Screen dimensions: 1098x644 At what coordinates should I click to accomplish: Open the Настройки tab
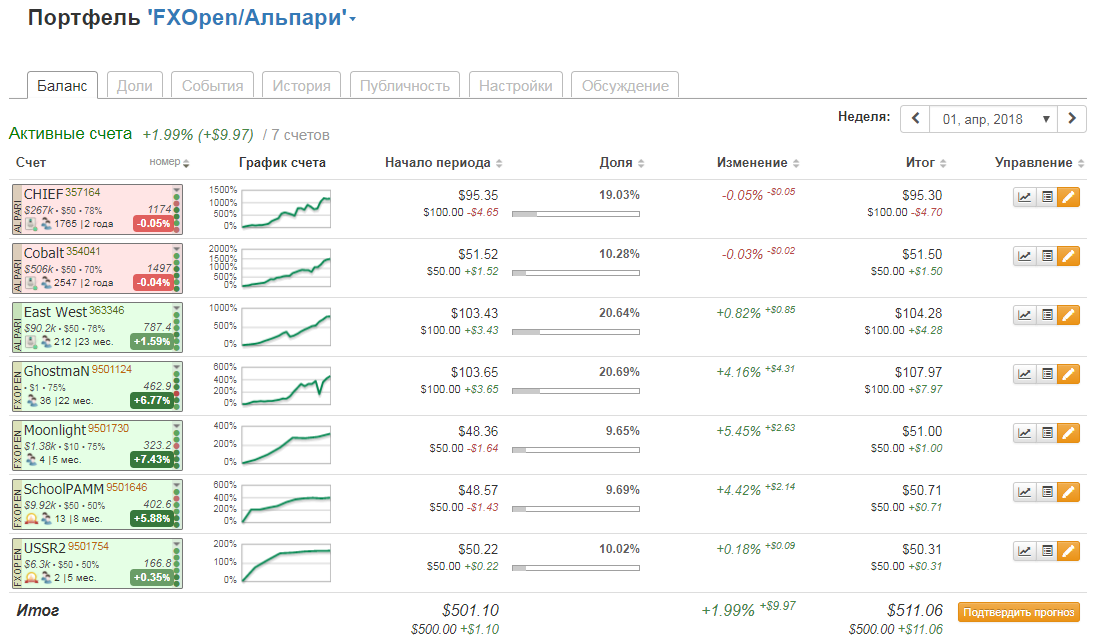pyautogui.click(x=515, y=86)
